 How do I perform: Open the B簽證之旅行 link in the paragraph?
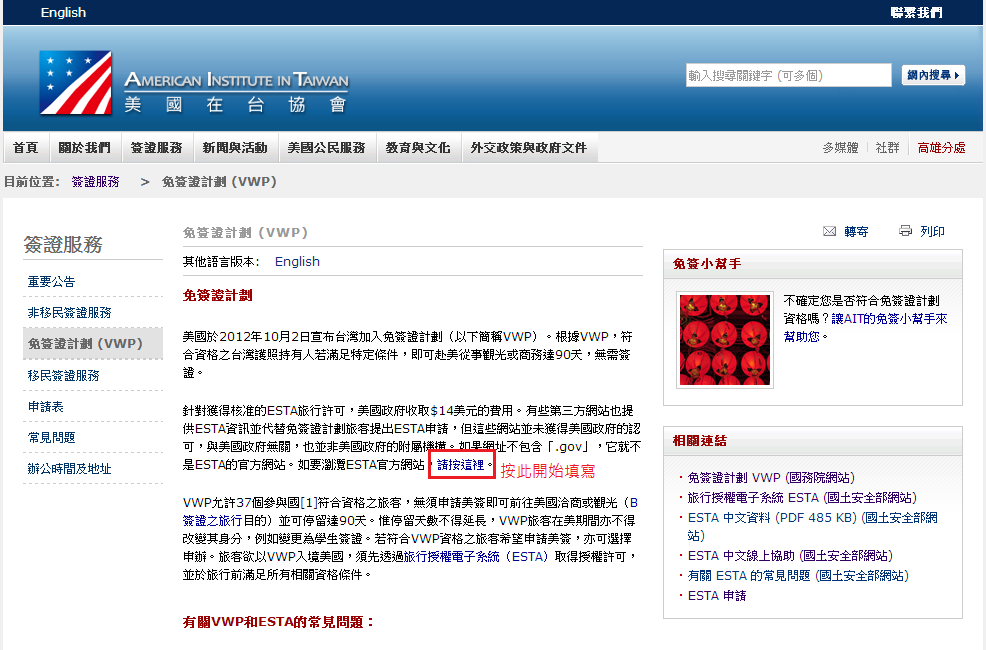[213, 521]
